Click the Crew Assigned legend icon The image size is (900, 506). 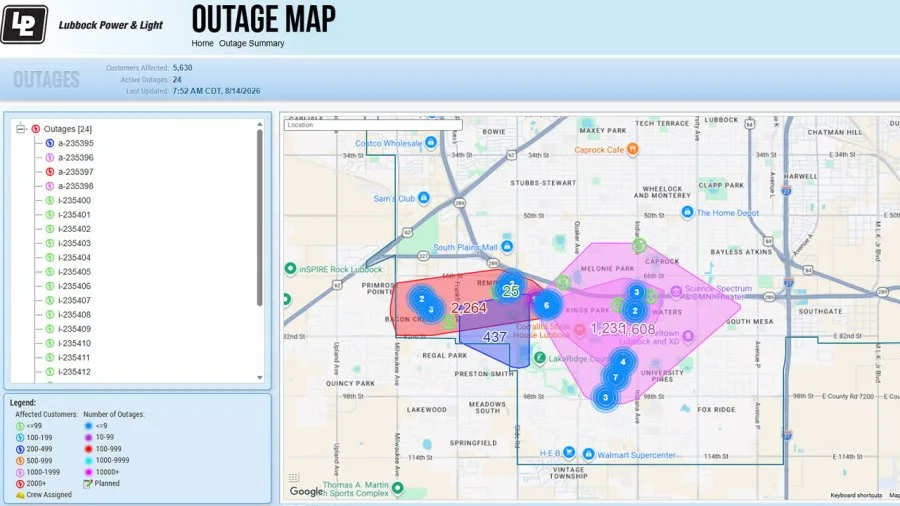coord(20,495)
